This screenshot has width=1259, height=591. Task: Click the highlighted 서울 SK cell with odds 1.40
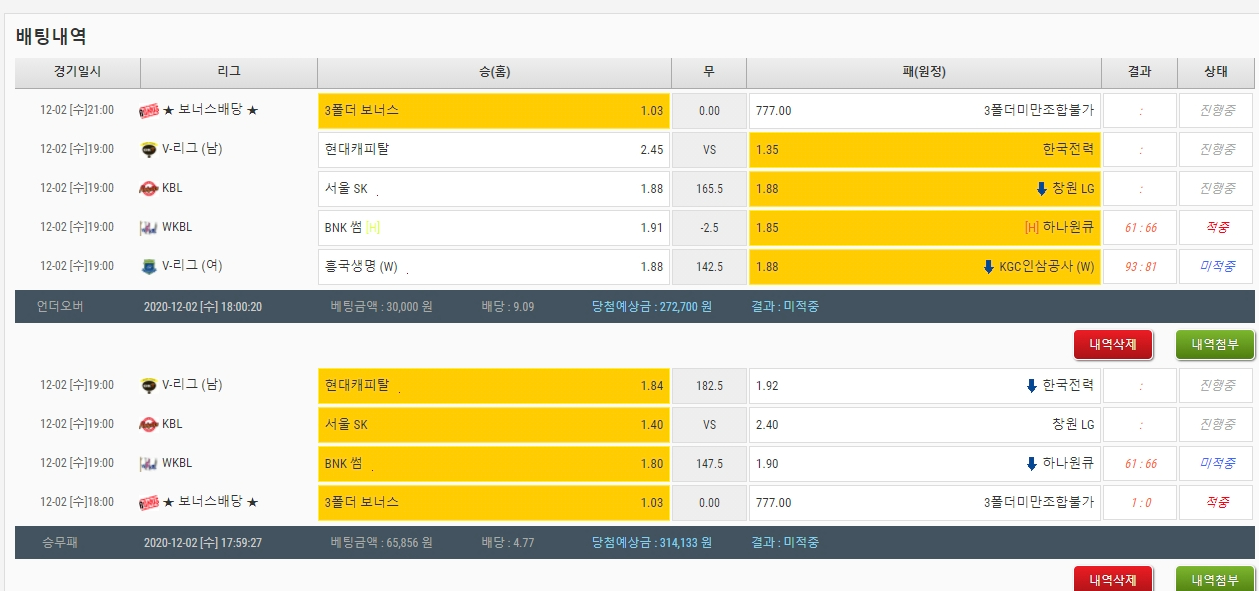pyautogui.click(x=493, y=425)
